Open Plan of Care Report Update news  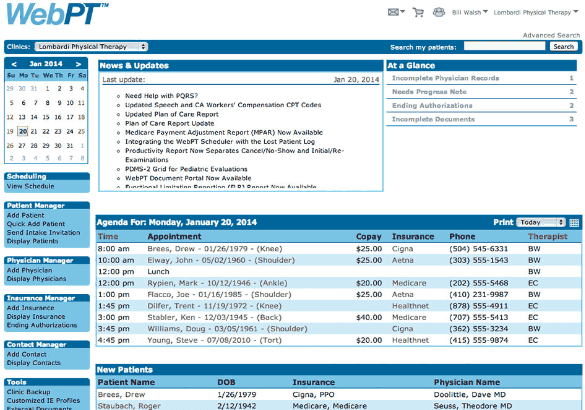tap(169, 123)
